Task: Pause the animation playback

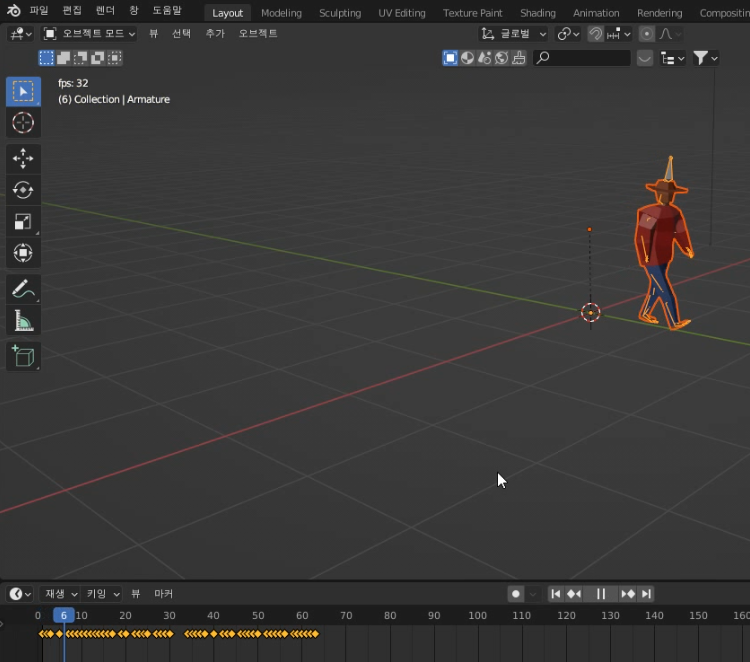Action: tap(601, 594)
